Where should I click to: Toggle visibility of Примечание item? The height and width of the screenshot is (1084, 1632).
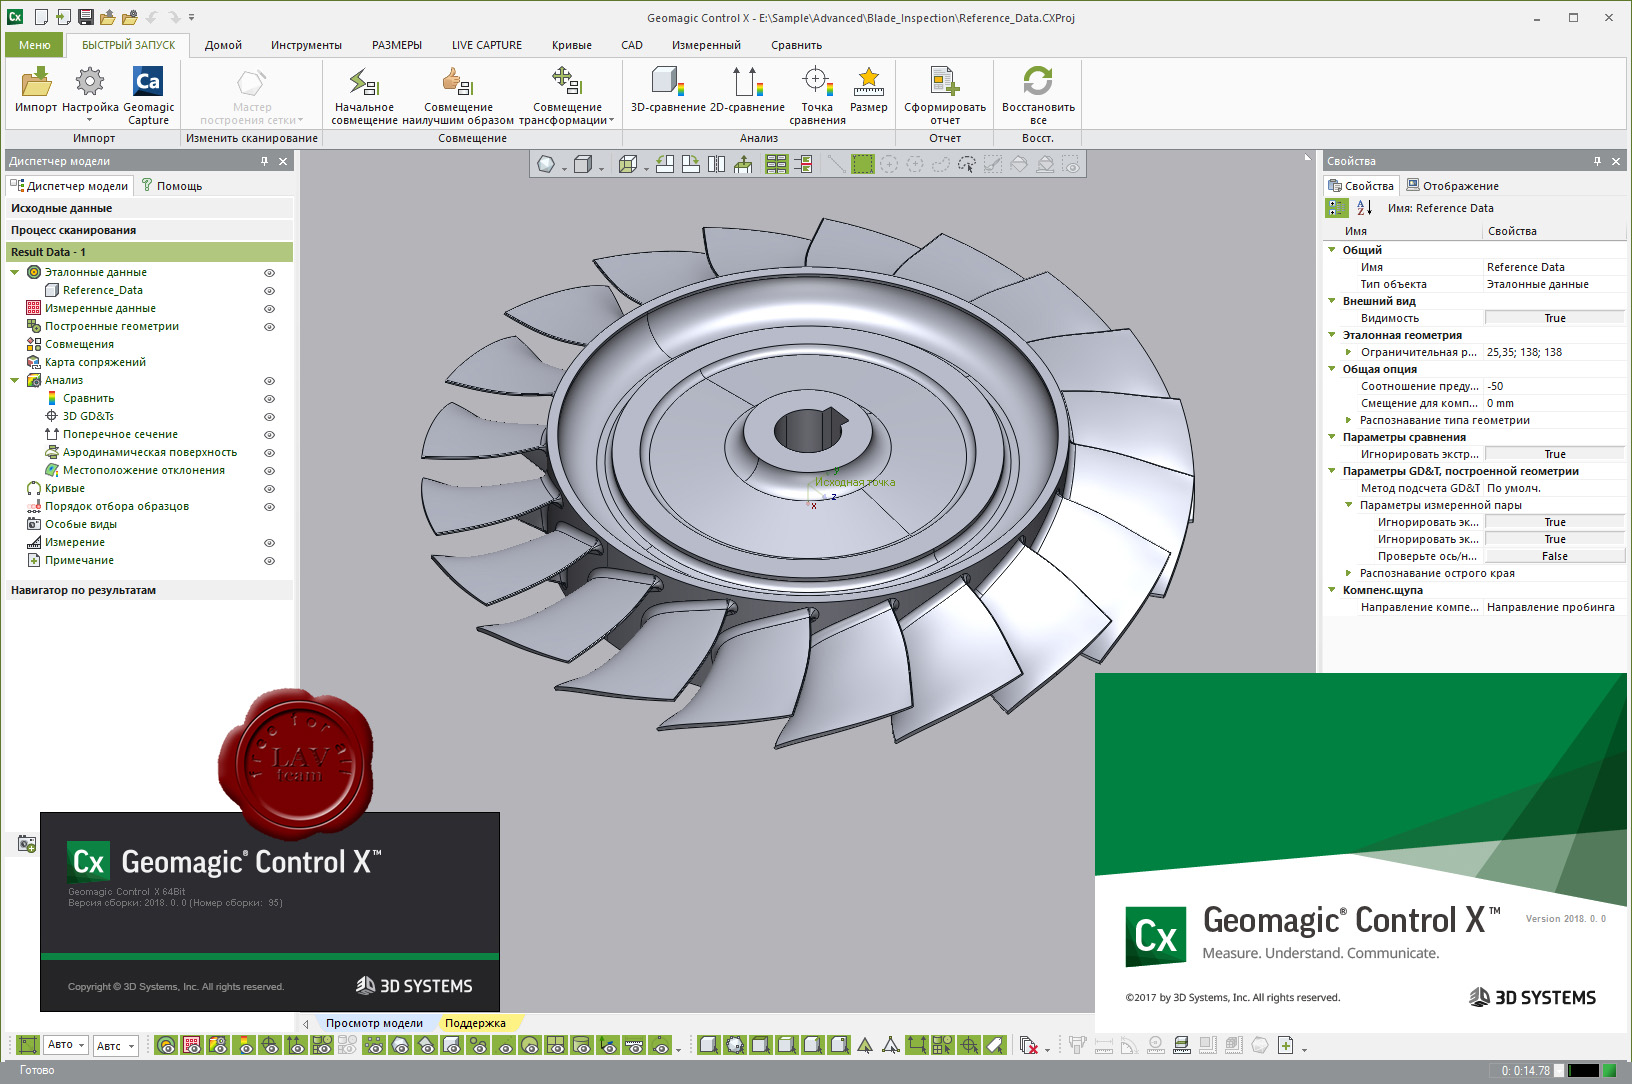click(x=269, y=560)
